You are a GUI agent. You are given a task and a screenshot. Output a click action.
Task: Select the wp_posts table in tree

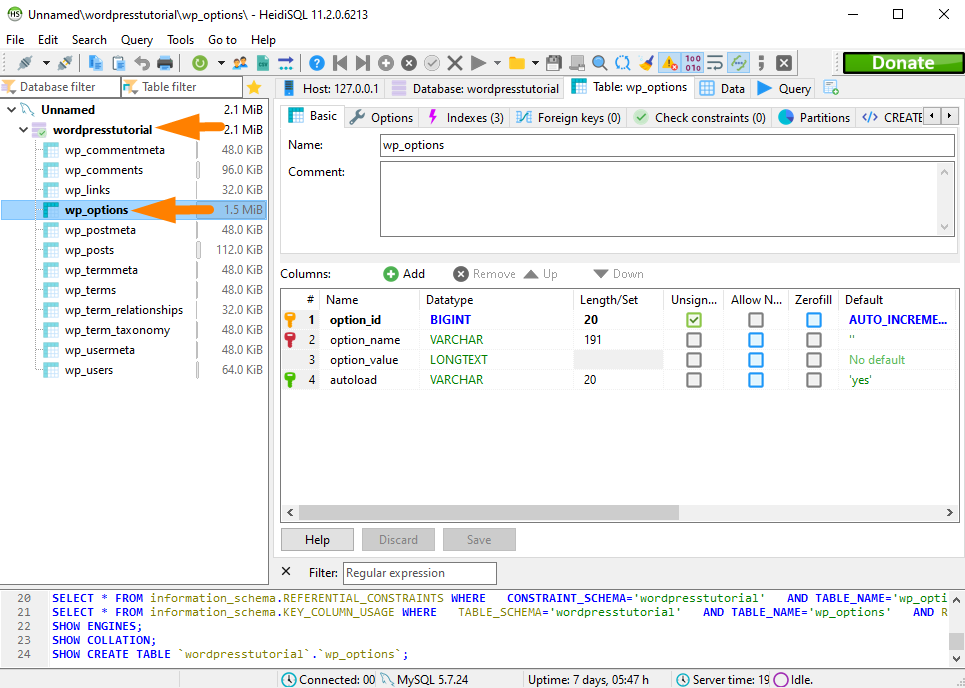point(89,250)
